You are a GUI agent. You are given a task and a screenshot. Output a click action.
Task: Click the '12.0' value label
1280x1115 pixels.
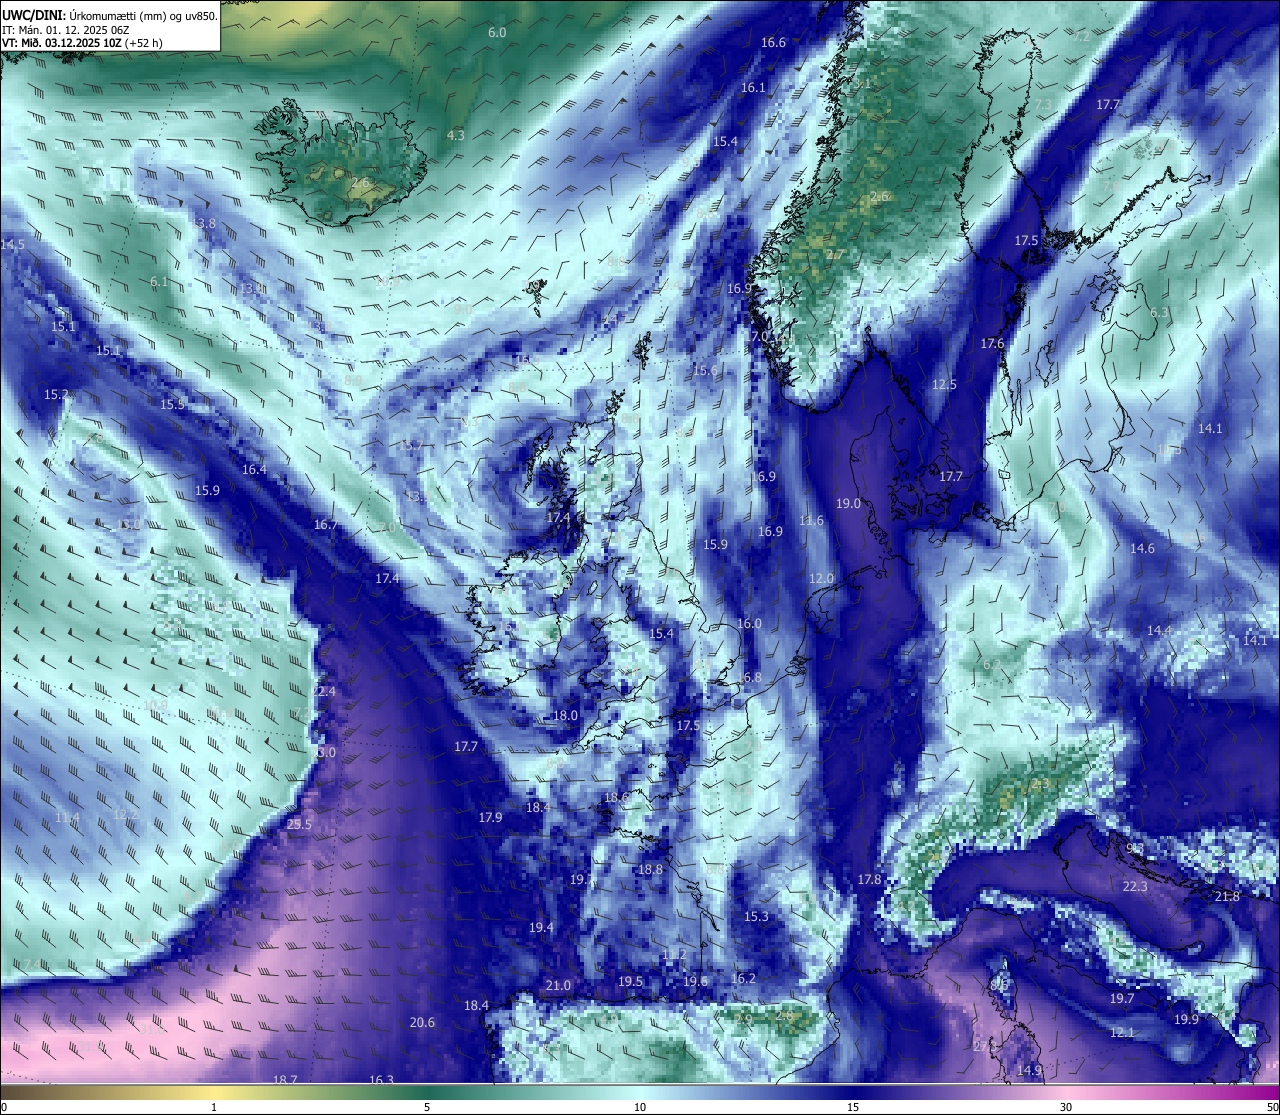[x=821, y=579]
